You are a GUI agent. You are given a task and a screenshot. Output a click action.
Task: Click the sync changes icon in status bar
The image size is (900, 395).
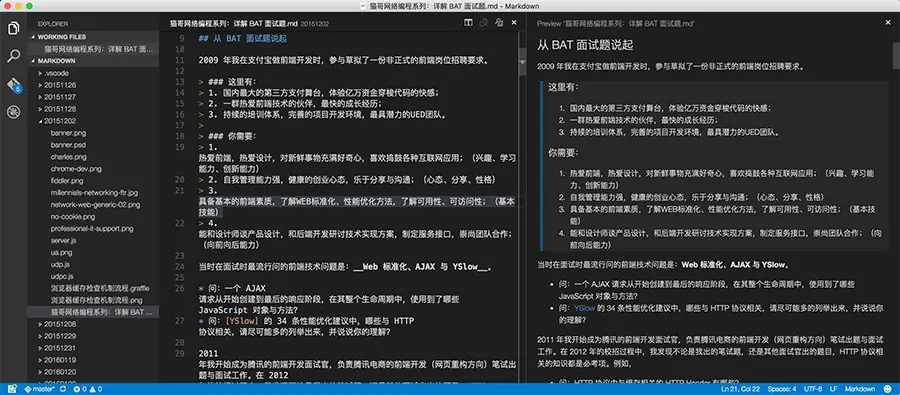(x=63, y=389)
